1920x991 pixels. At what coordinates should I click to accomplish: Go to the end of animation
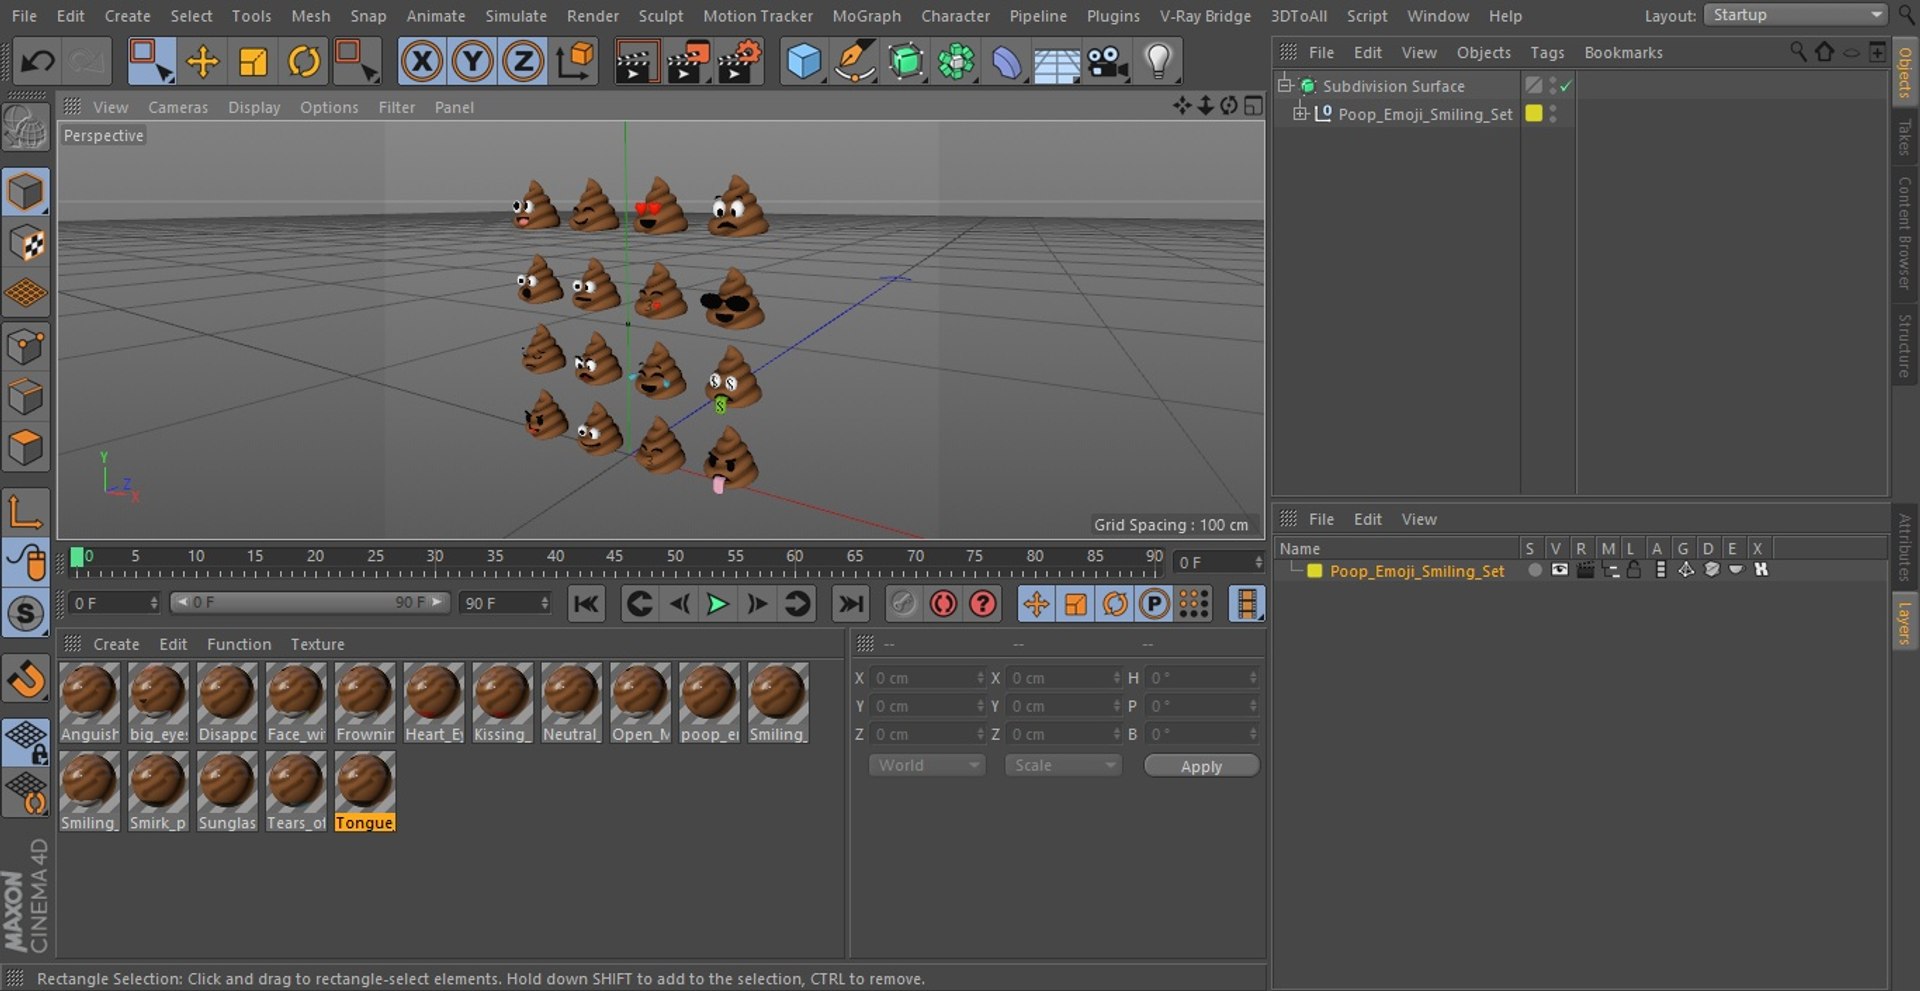850,604
